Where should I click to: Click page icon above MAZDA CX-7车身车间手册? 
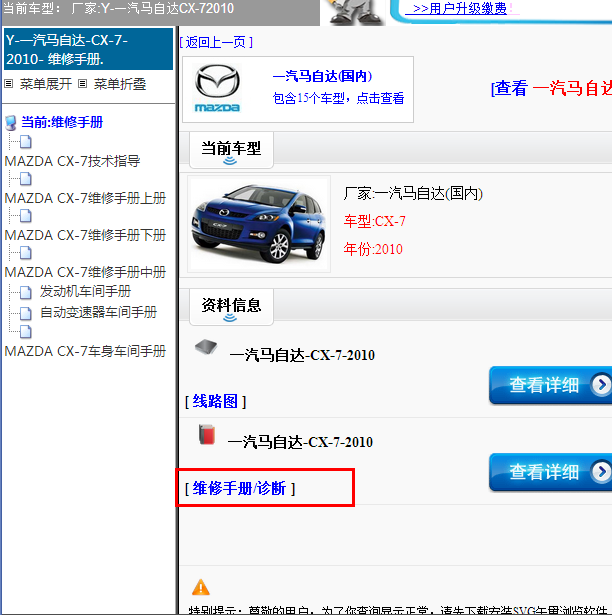pyautogui.click(x=26, y=331)
